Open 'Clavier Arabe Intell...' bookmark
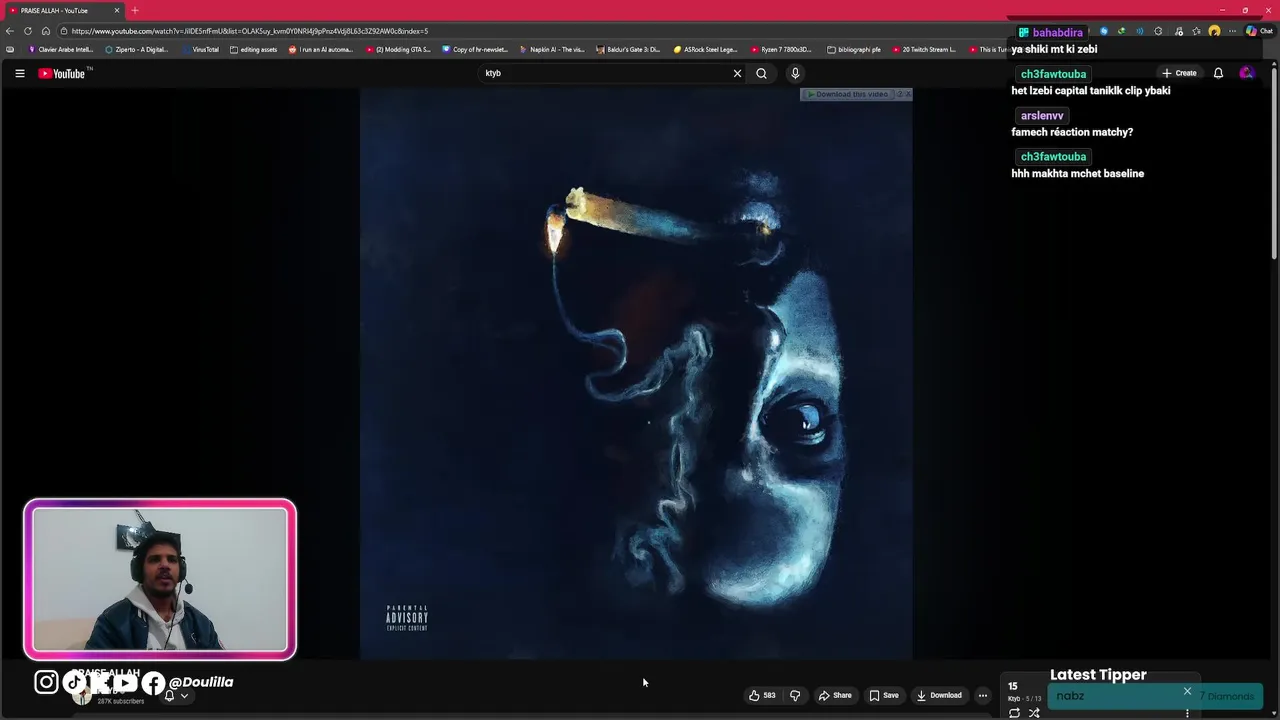Viewport: 1280px width, 720px height. pos(60,49)
